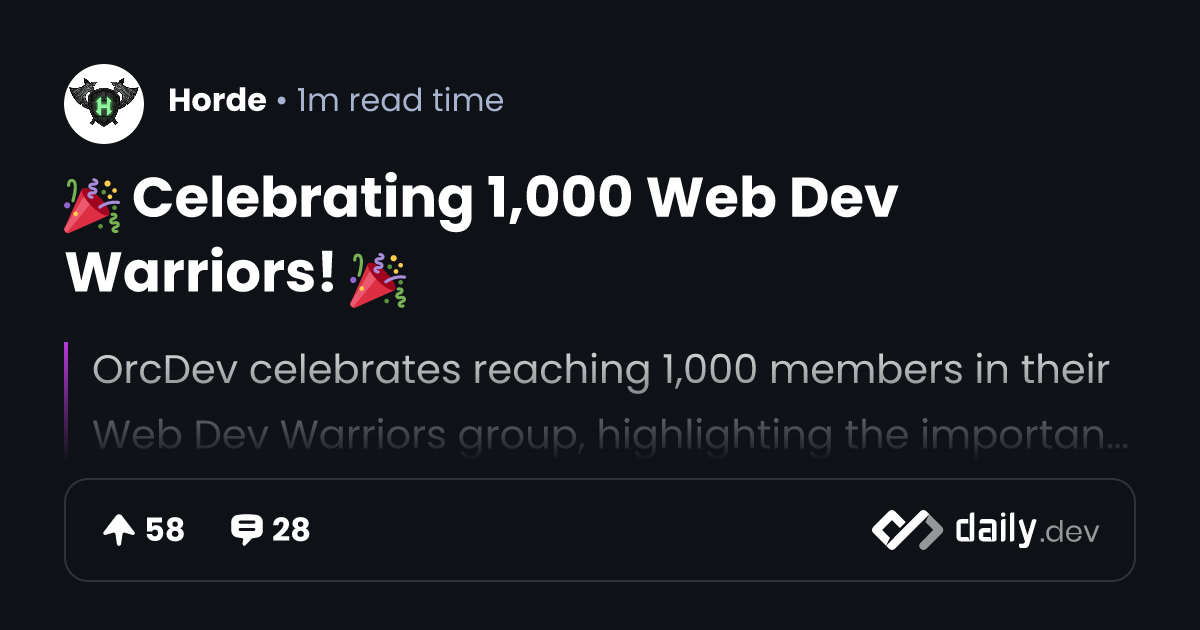Click the "daily" wordmark text
Viewport: 1200px width, 630px height.
click(995, 529)
